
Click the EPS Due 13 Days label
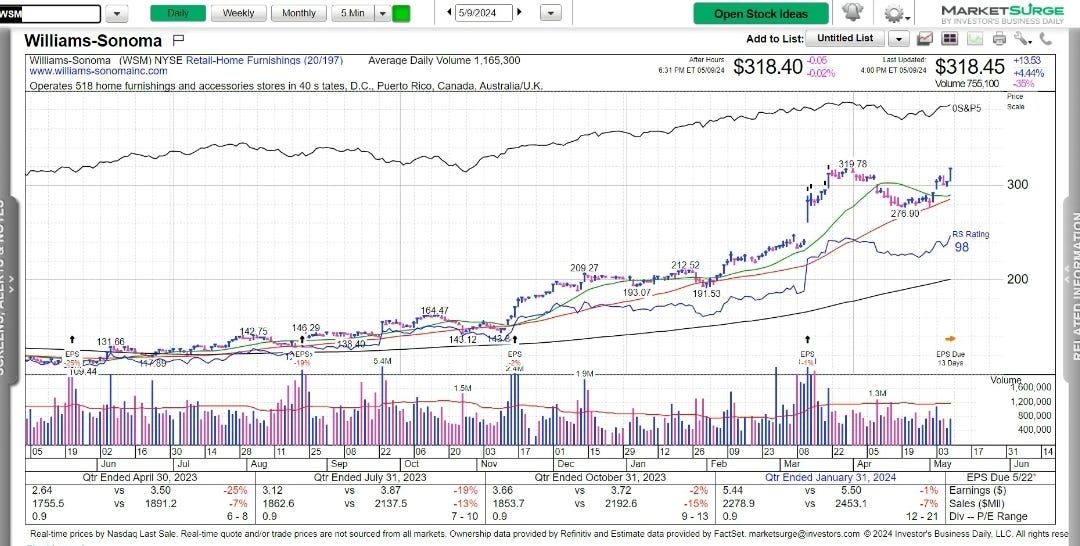point(950,358)
